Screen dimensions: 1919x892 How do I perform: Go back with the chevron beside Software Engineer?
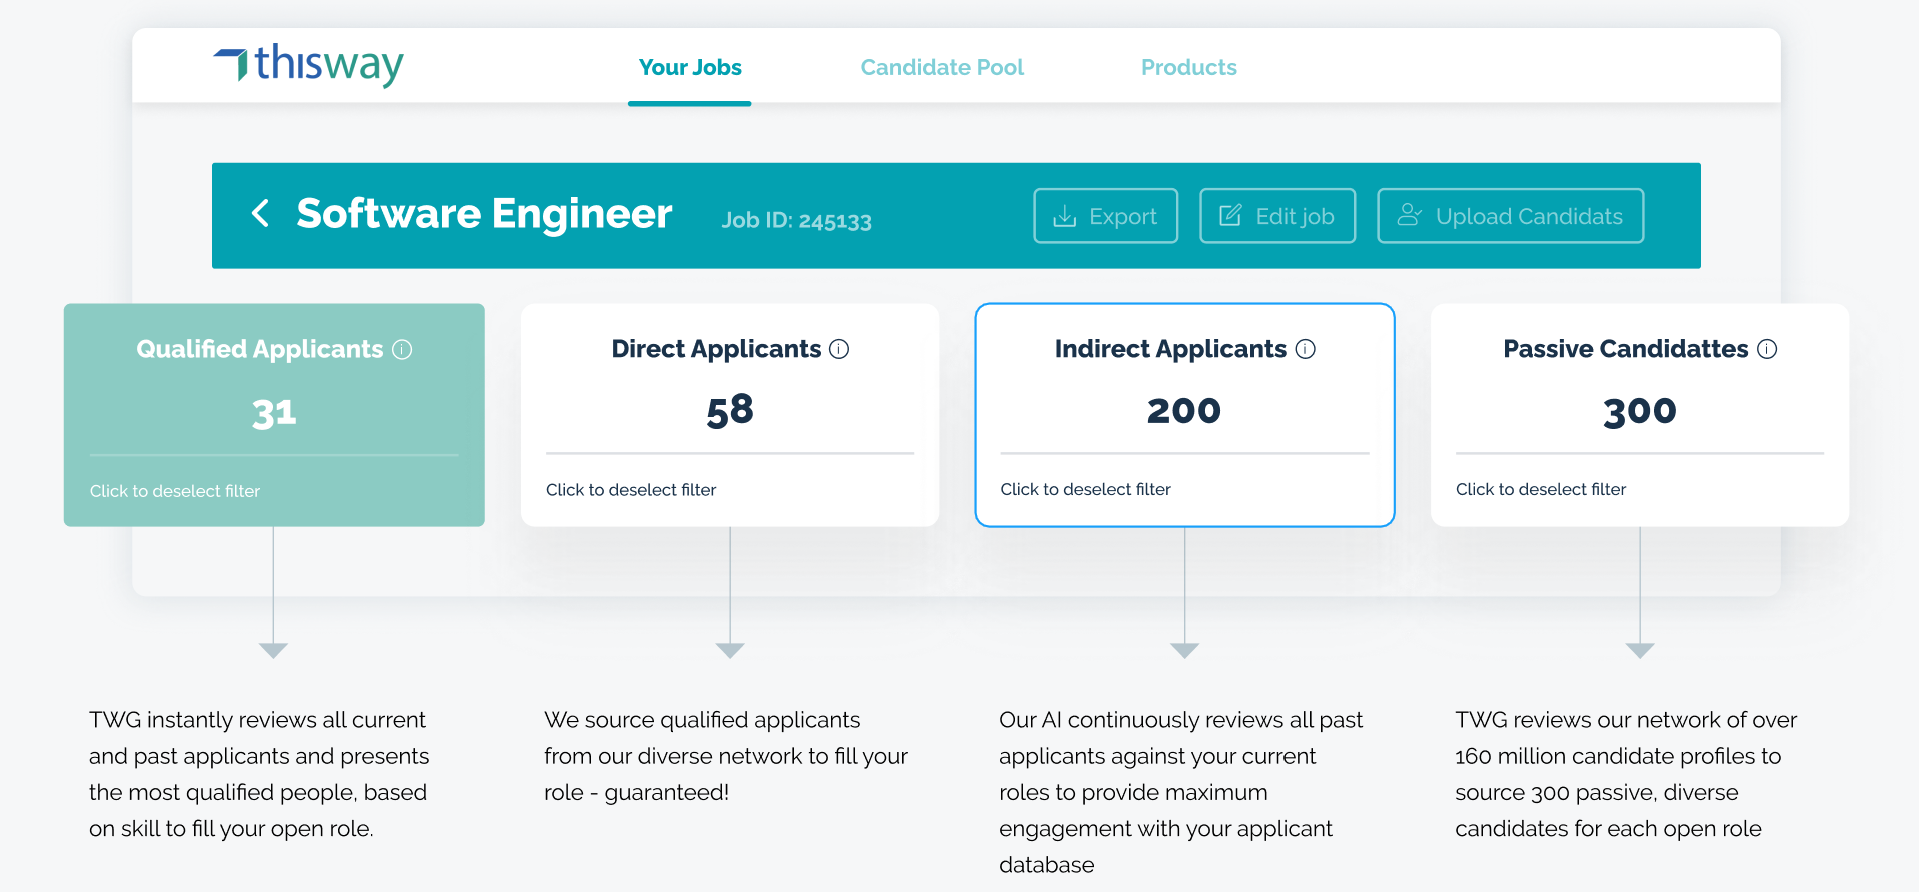coord(260,213)
